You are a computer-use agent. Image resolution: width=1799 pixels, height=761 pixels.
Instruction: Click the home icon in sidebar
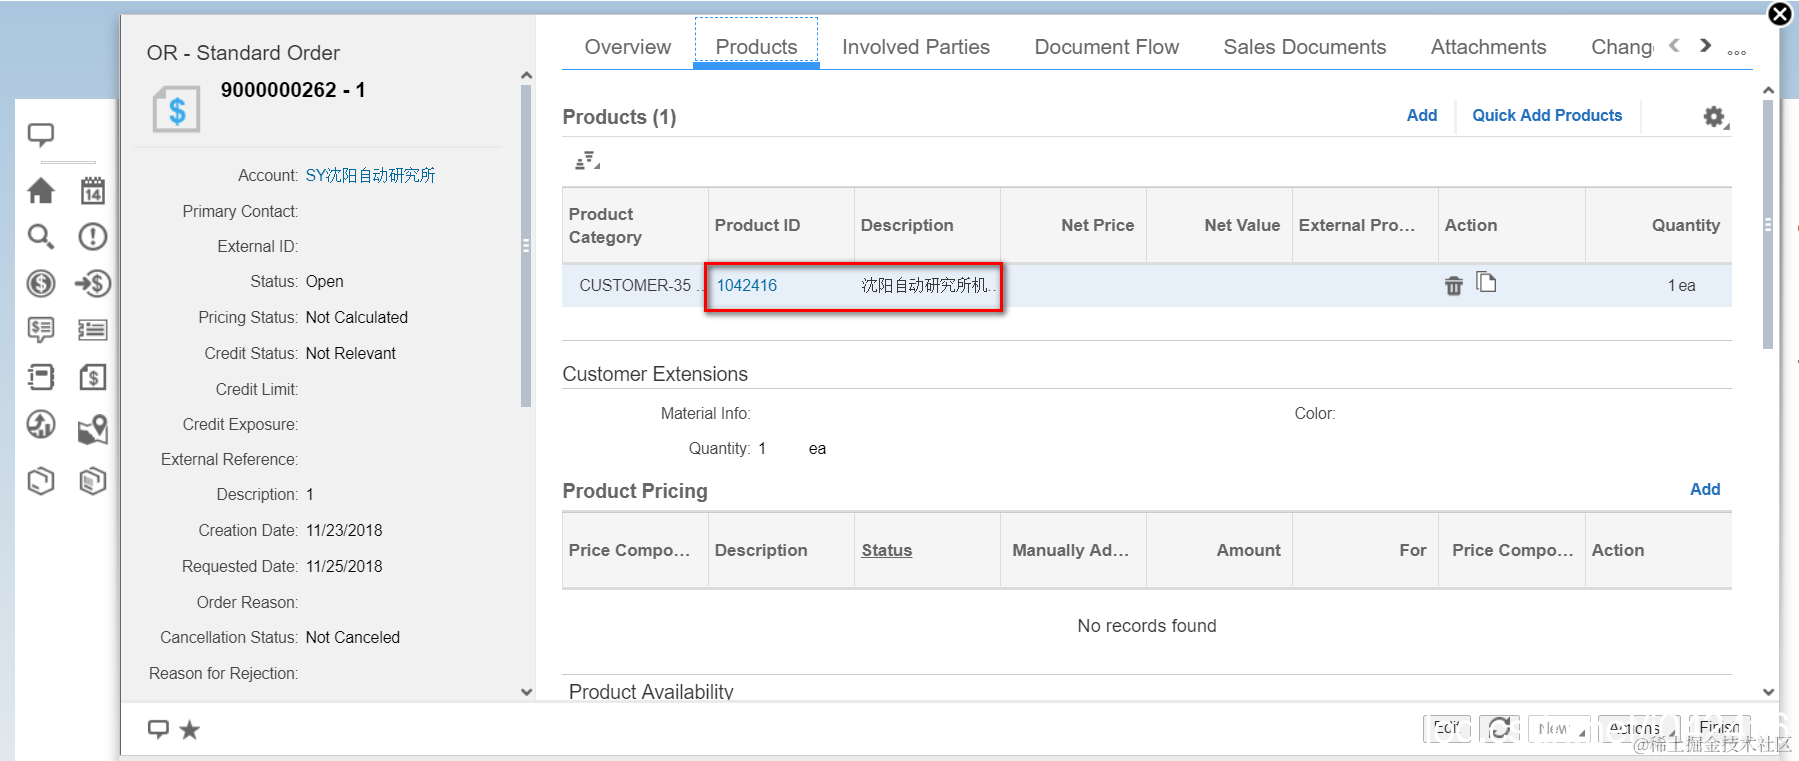pos(41,190)
